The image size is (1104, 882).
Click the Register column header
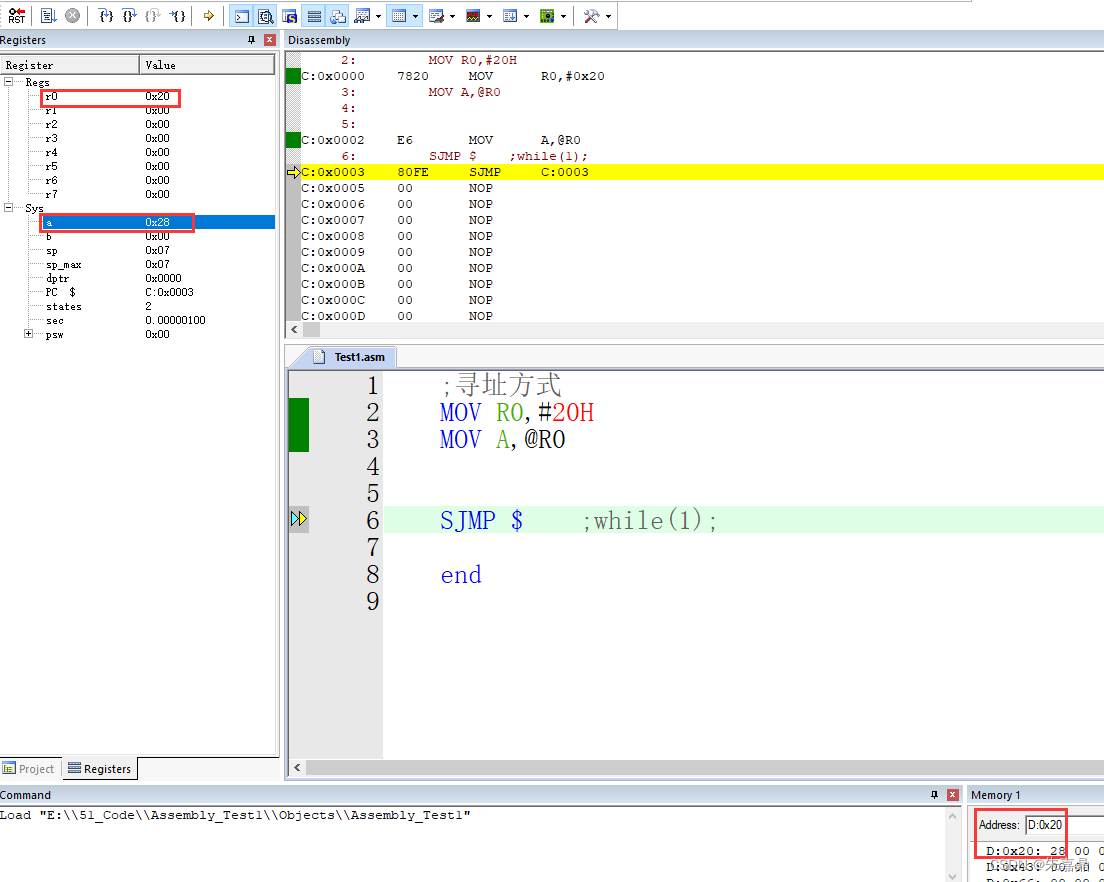[70, 65]
